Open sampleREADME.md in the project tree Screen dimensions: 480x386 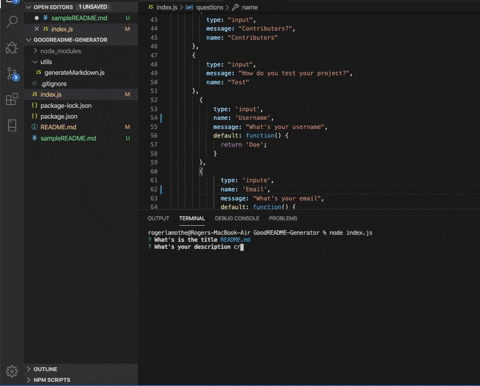point(68,138)
